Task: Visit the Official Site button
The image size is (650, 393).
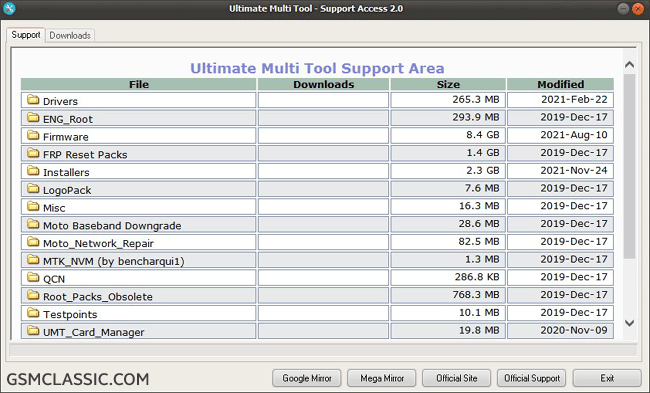Action: (456, 378)
